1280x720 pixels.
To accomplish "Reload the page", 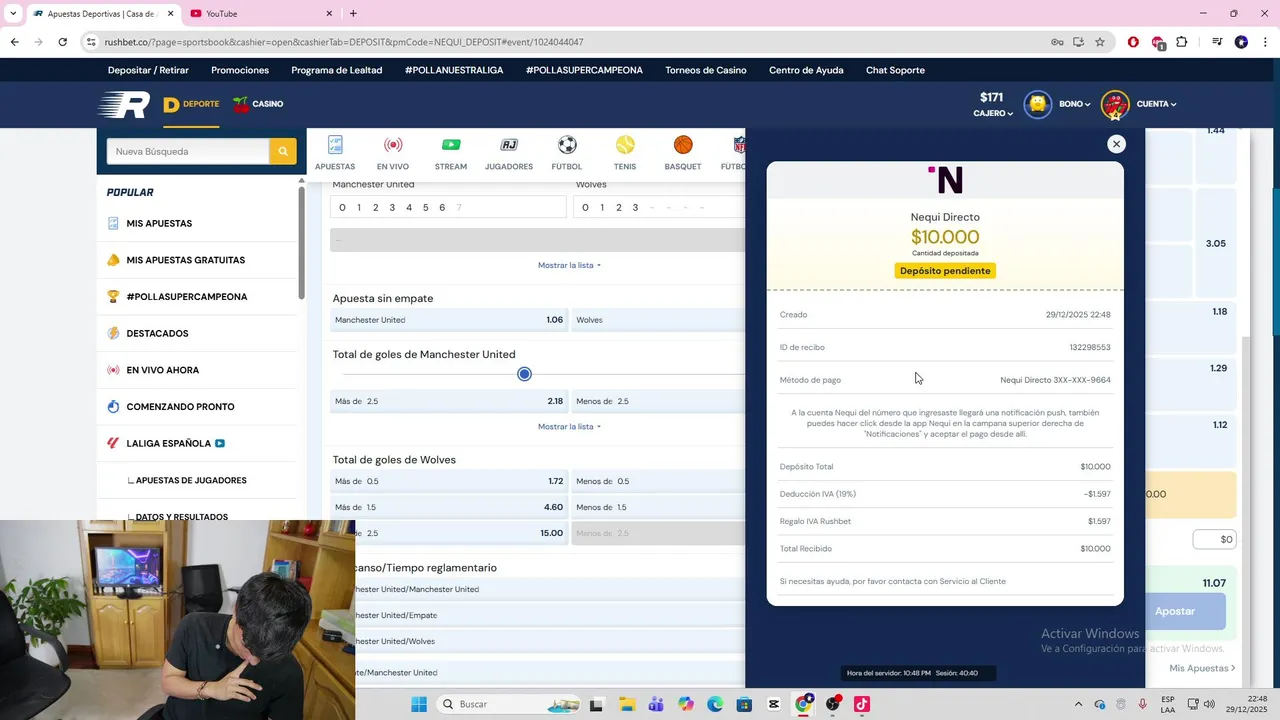I will click(63, 42).
